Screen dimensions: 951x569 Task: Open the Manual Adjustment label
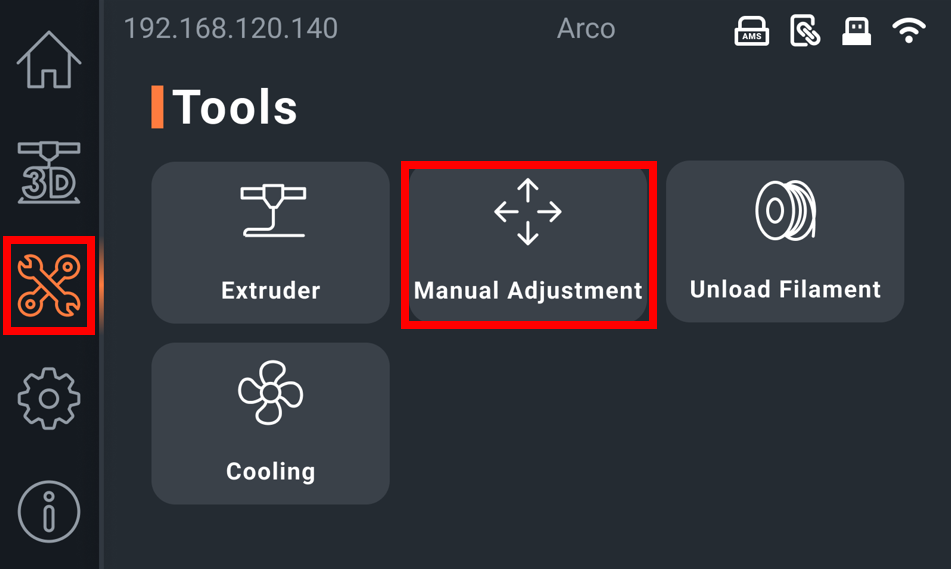pos(528,291)
